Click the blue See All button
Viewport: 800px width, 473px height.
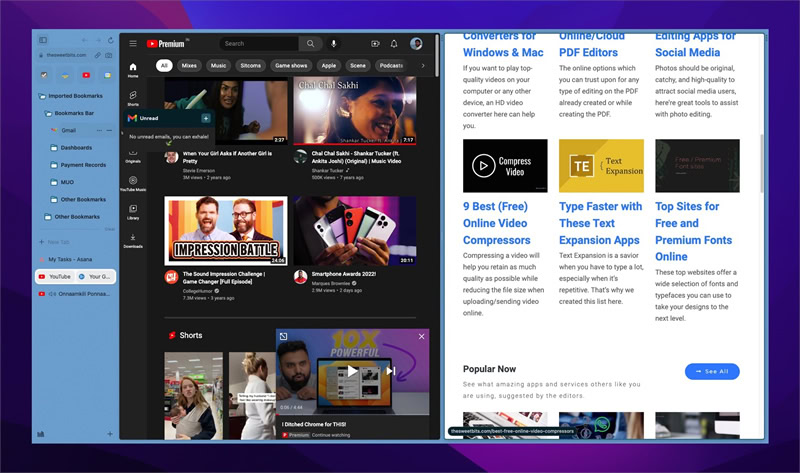[712, 371]
